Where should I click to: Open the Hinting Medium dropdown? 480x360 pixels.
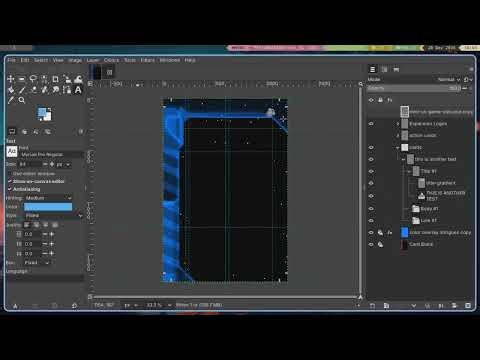[x=48, y=198]
